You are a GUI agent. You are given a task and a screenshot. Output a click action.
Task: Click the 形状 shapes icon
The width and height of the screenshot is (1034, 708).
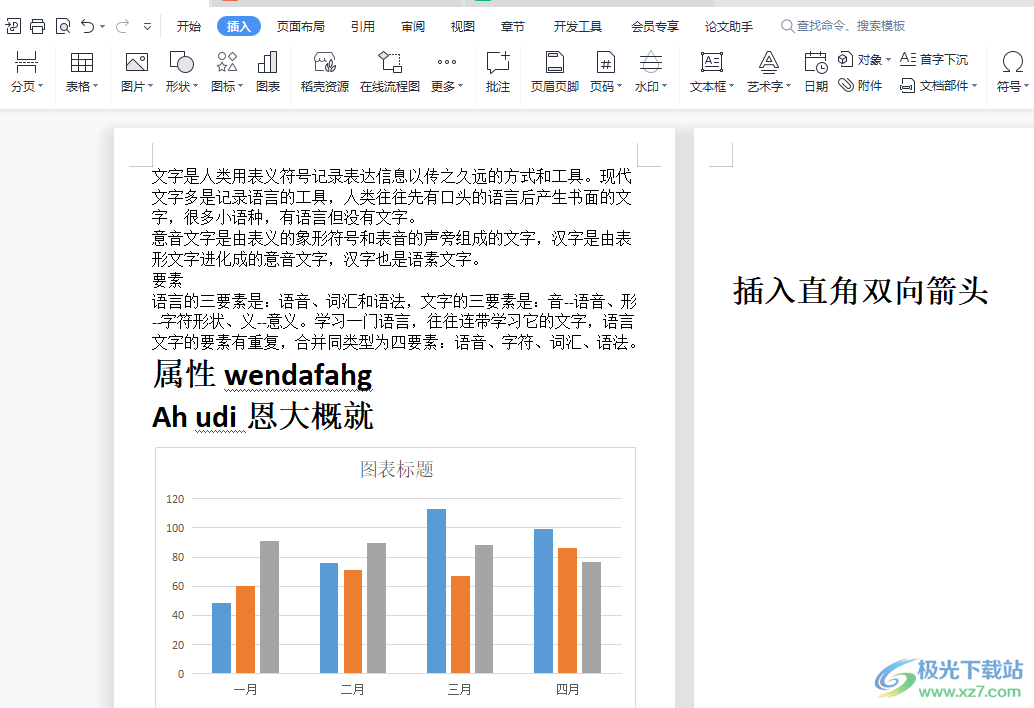coord(181,63)
